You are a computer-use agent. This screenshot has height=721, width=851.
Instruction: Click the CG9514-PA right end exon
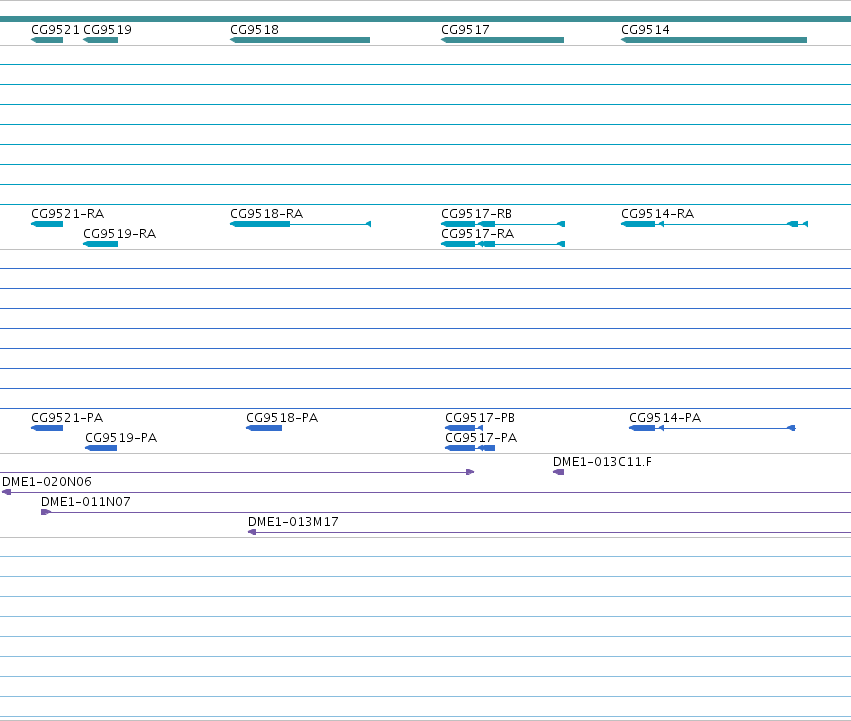pos(792,428)
